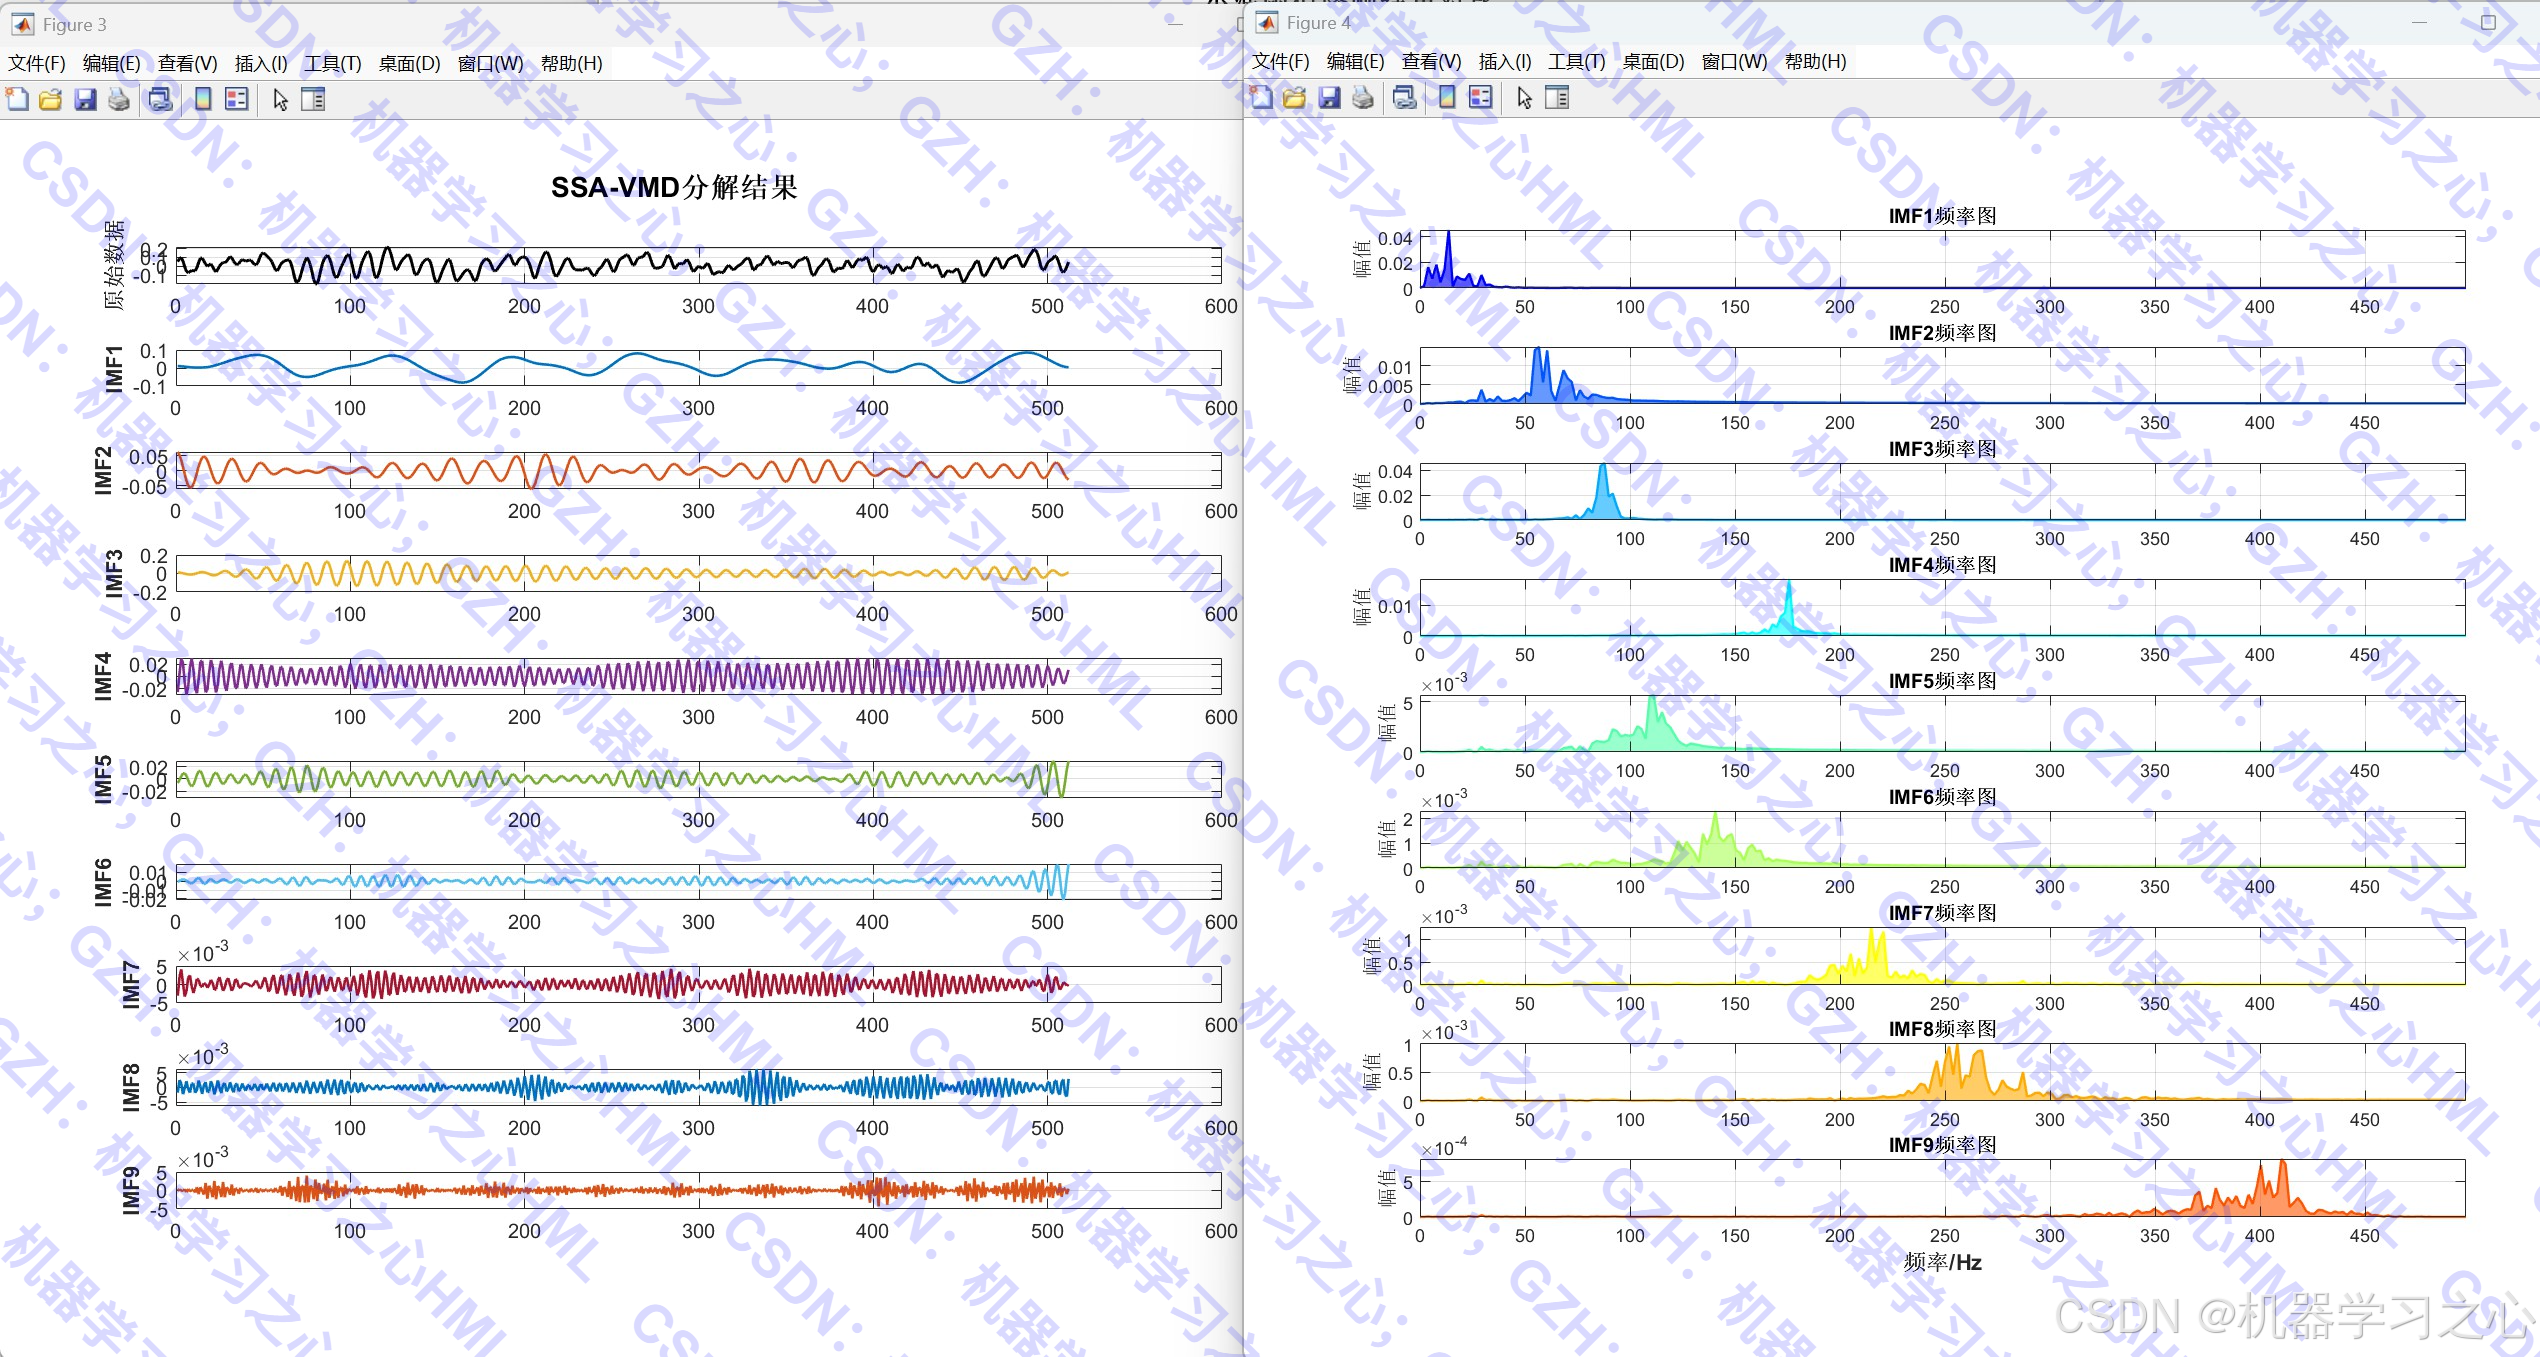Save Figure 4 with floppy icon
This screenshot has height=1357, width=2540.
click(1329, 97)
